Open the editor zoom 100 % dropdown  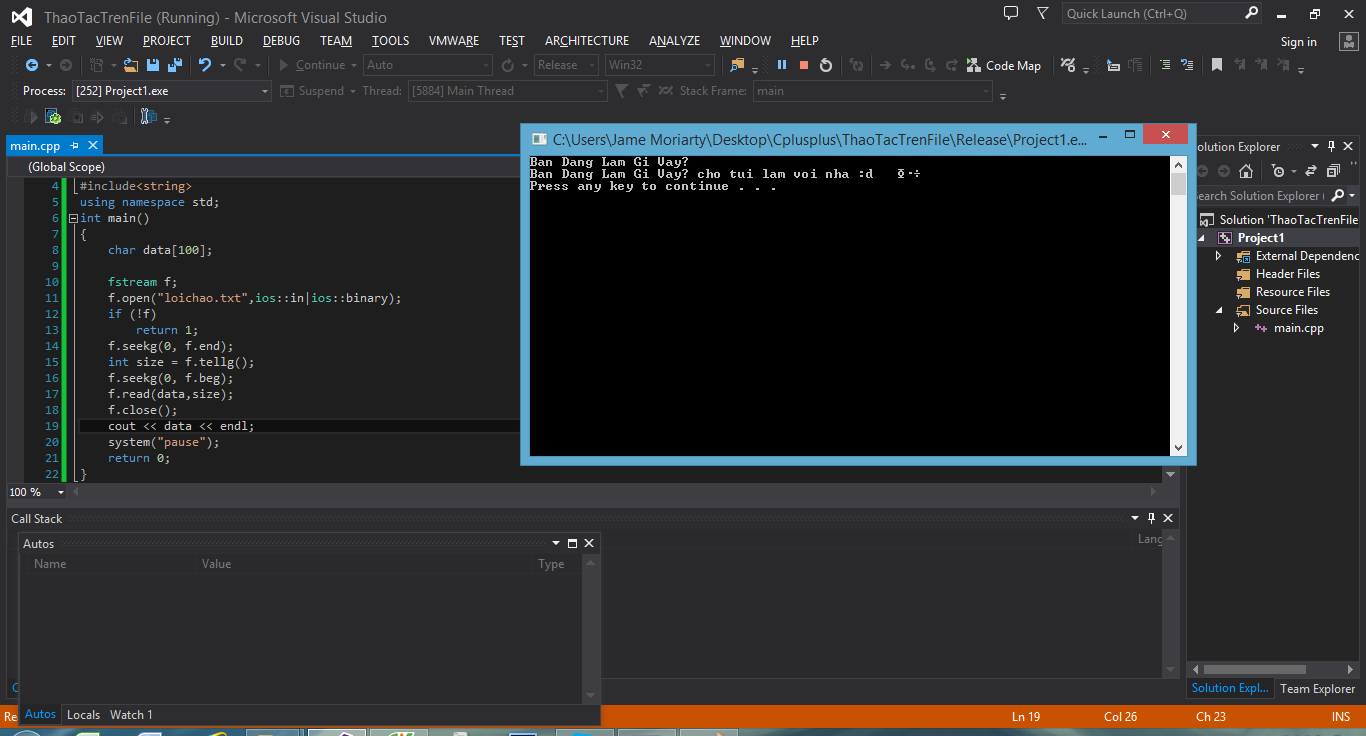[x=61, y=492]
